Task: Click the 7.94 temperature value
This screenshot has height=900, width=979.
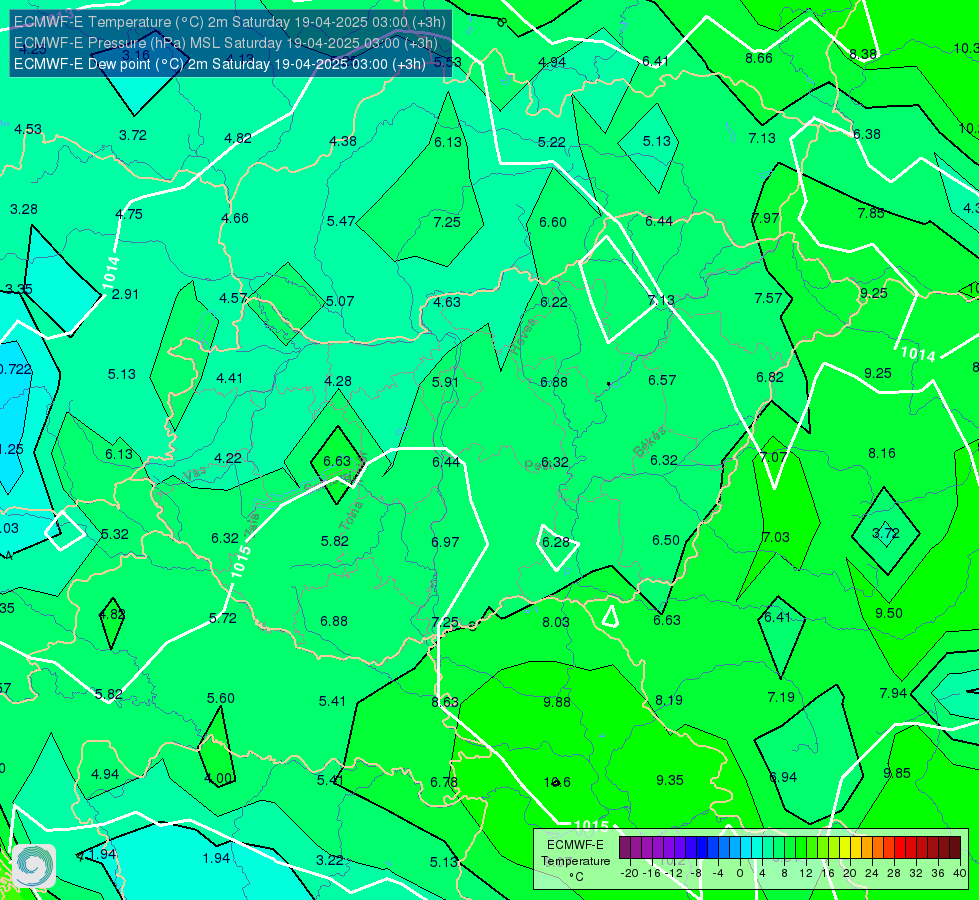Action: pos(893,693)
